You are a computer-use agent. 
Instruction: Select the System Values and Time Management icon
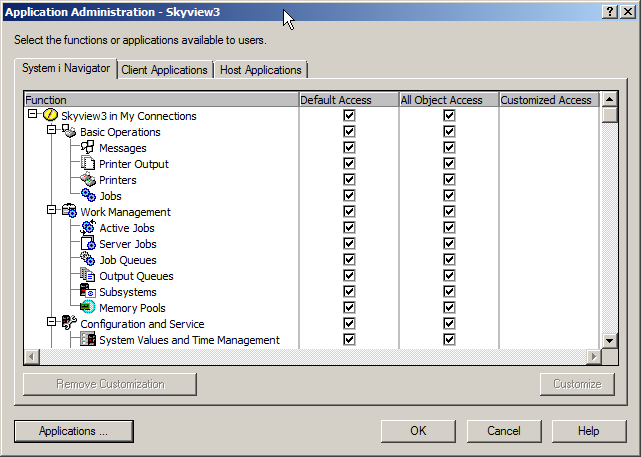(88, 339)
